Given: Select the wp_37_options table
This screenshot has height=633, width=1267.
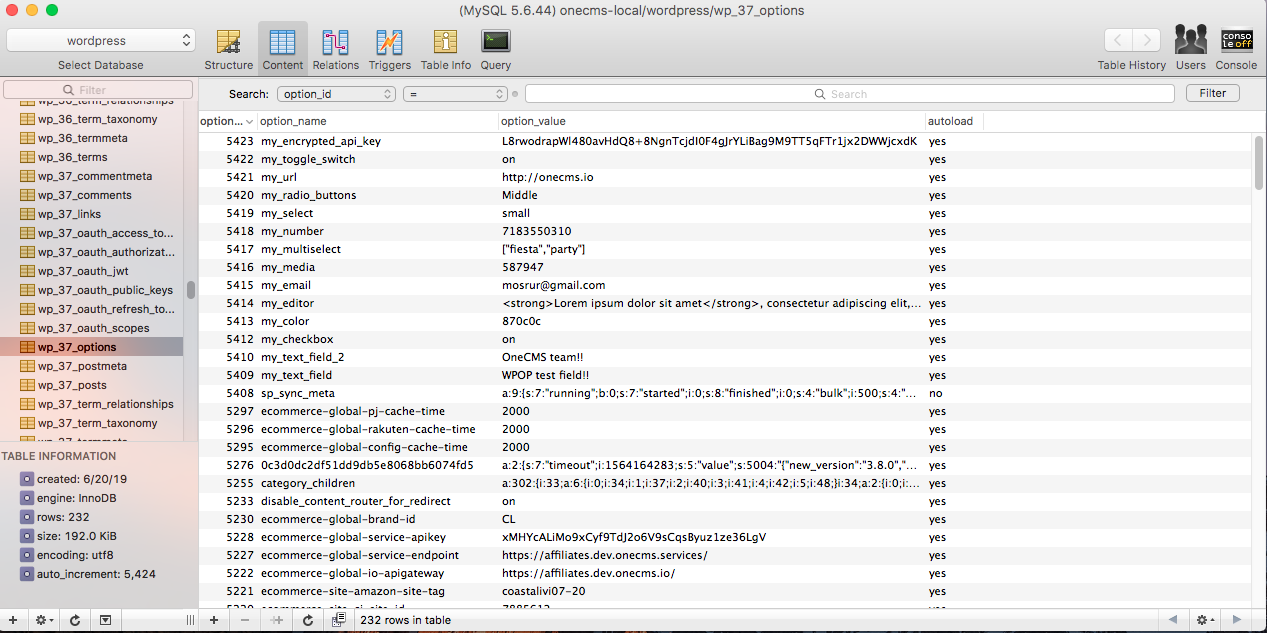Looking at the screenshot, I should [x=91, y=347].
